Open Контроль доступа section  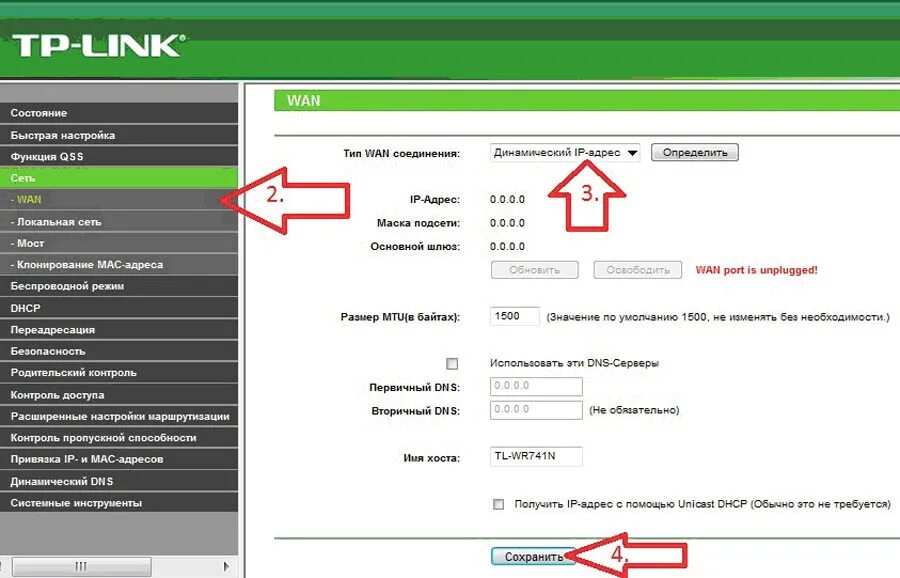pos(119,394)
